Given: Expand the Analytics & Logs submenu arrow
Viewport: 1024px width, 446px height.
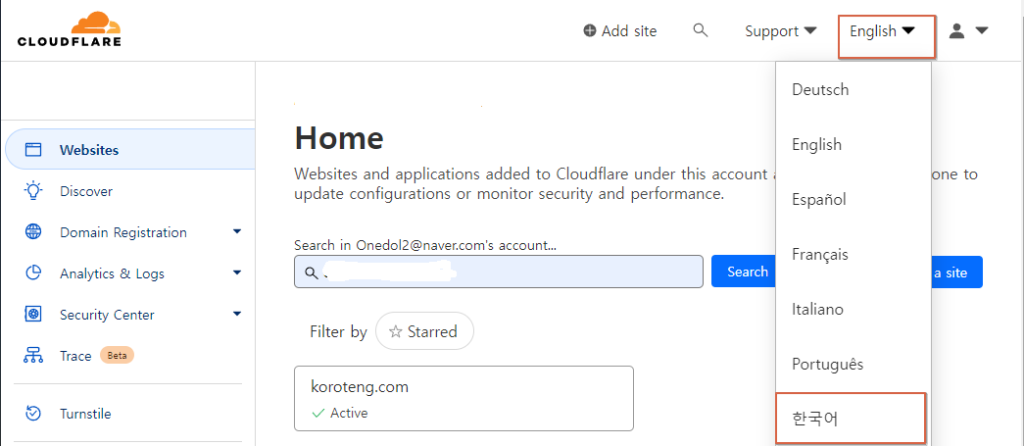Looking at the screenshot, I should pos(237,273).
